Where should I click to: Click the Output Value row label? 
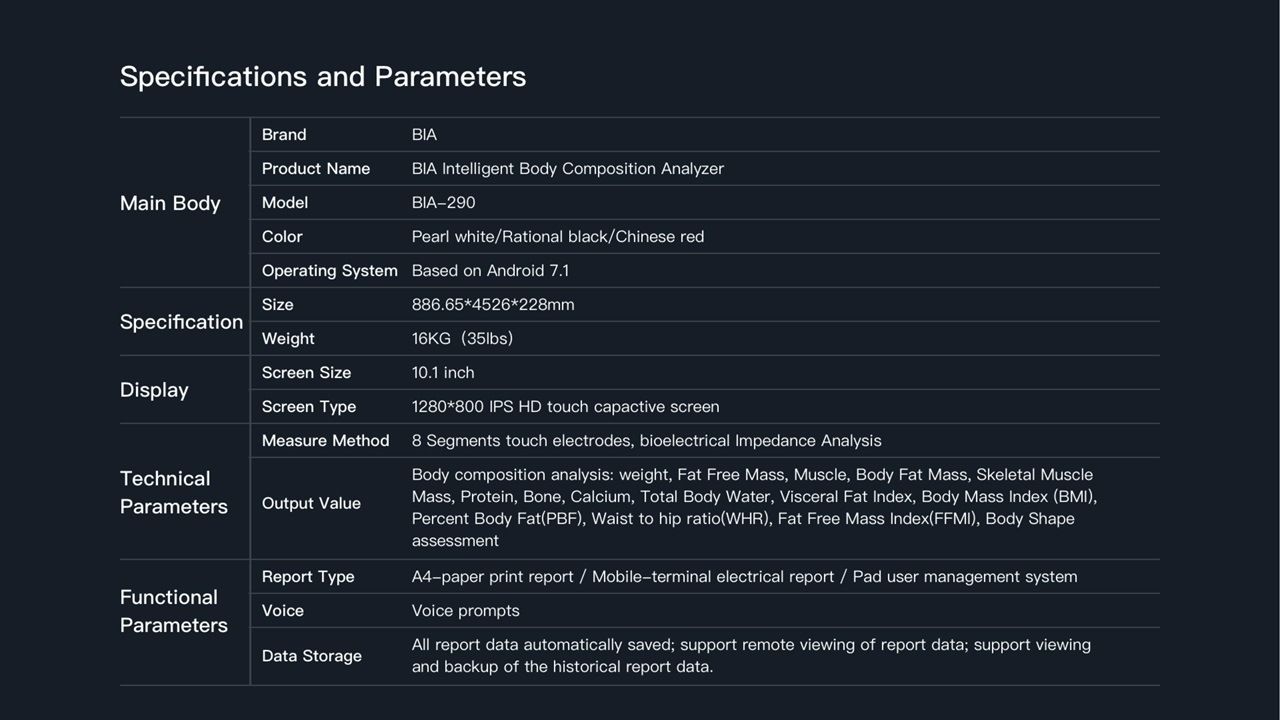[x=311, y=504]
